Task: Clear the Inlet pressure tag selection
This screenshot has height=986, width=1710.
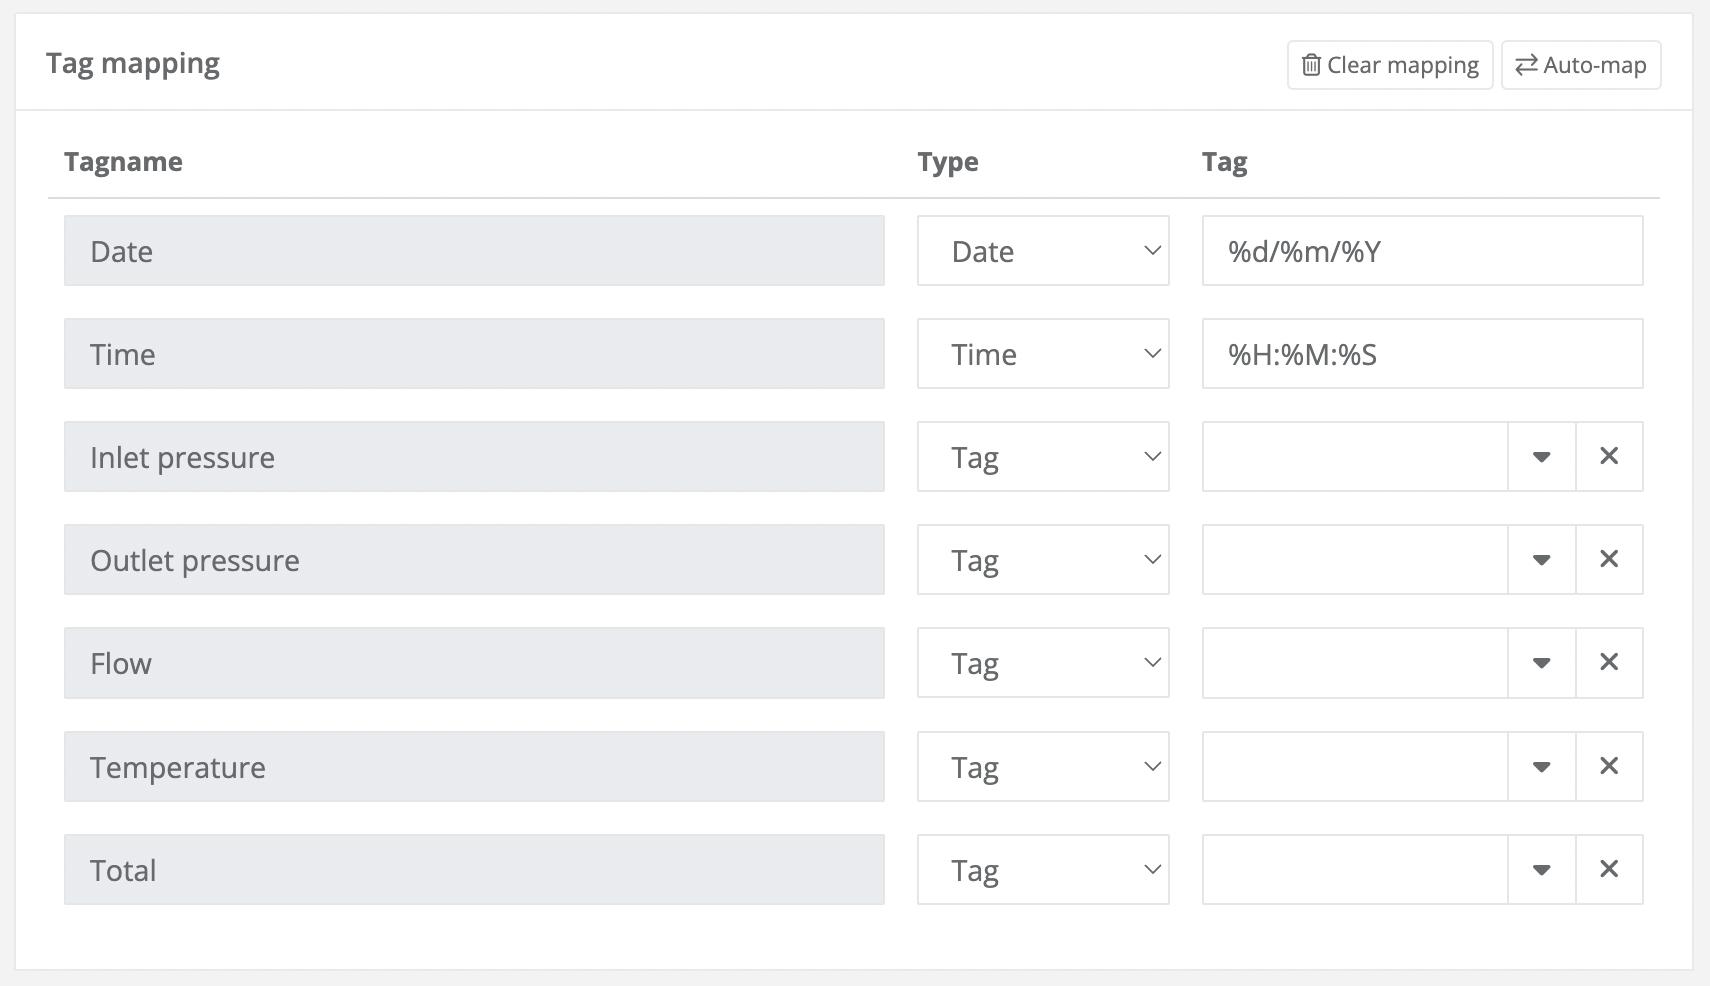Action: [1609, 456]
